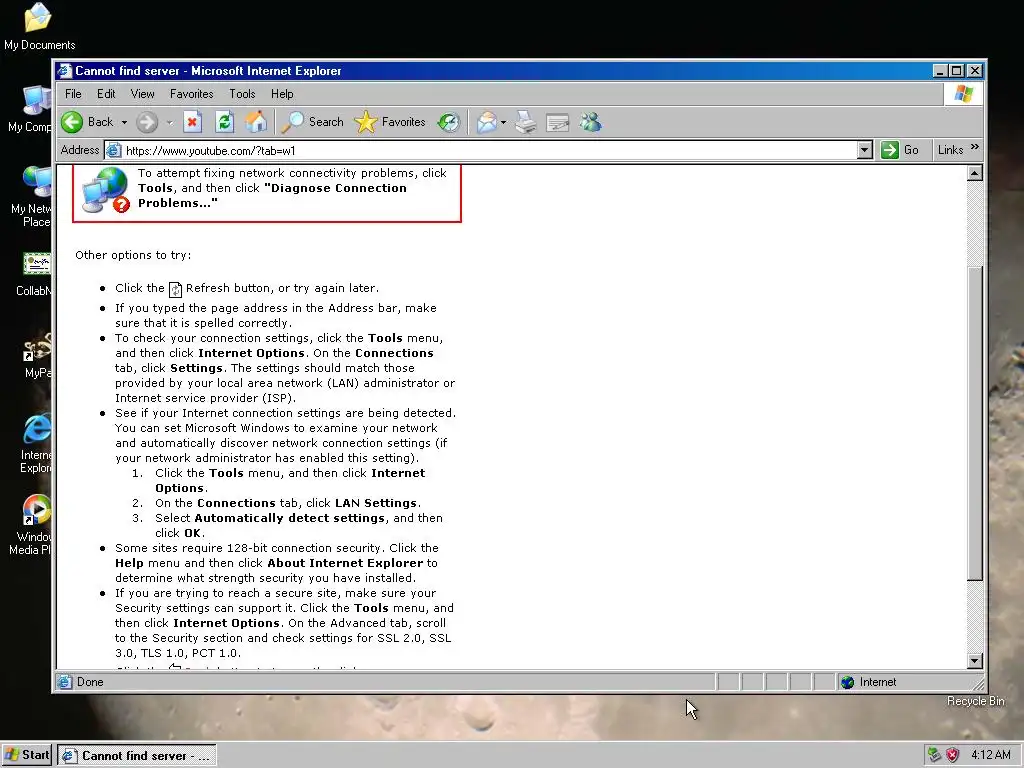The height and width of the screenshot is (768, 1024).
Task: Click the network diagnose globe icon
Action: [104, 189]
